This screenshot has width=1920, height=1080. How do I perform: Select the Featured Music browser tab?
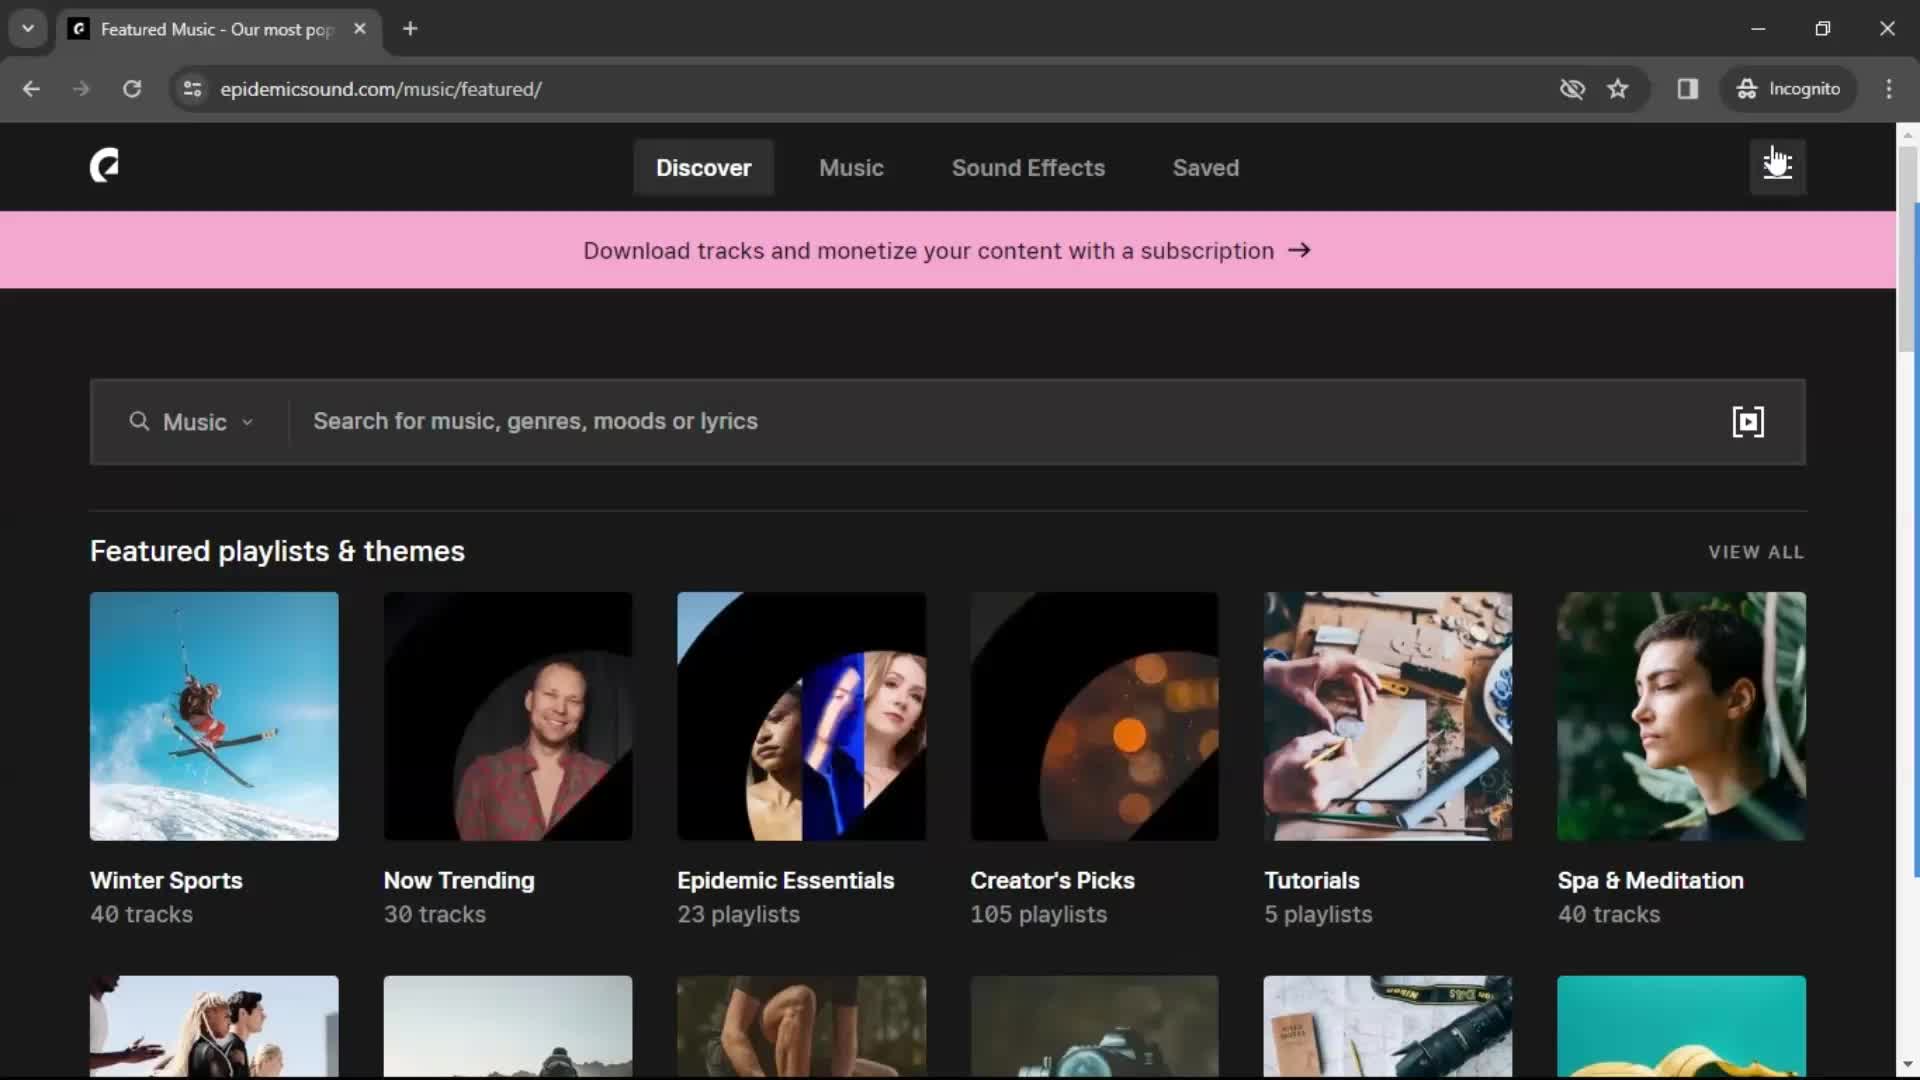[218, 29]
